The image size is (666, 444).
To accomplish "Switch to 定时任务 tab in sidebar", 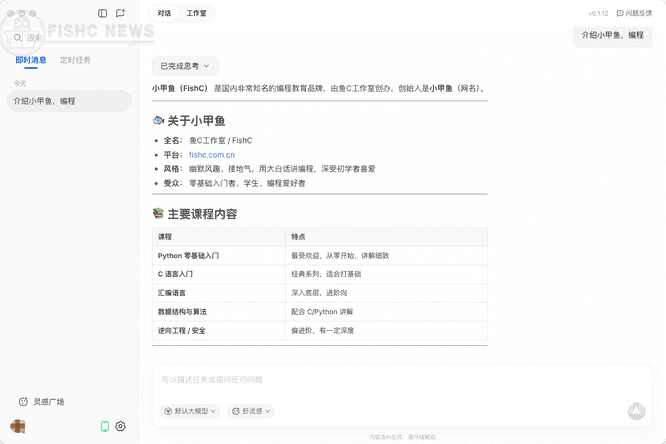I will pos(75,60).
